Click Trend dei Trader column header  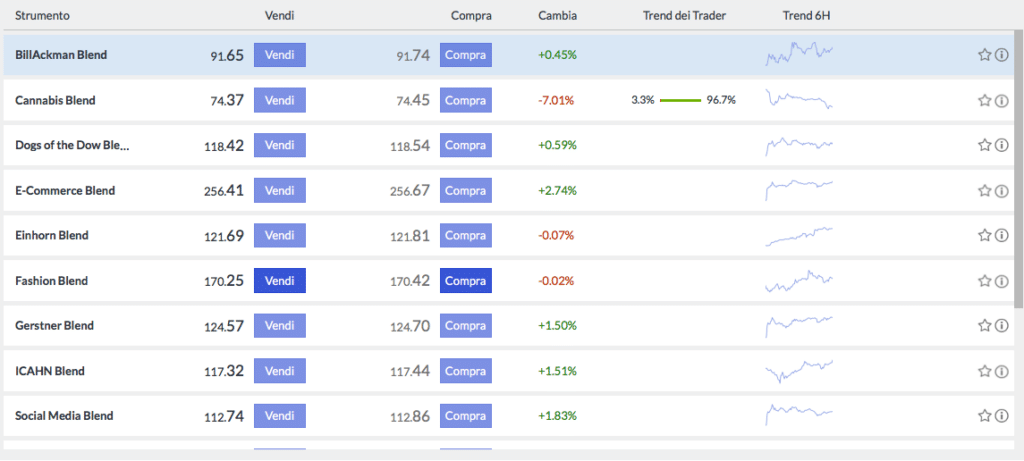(684, 14)
